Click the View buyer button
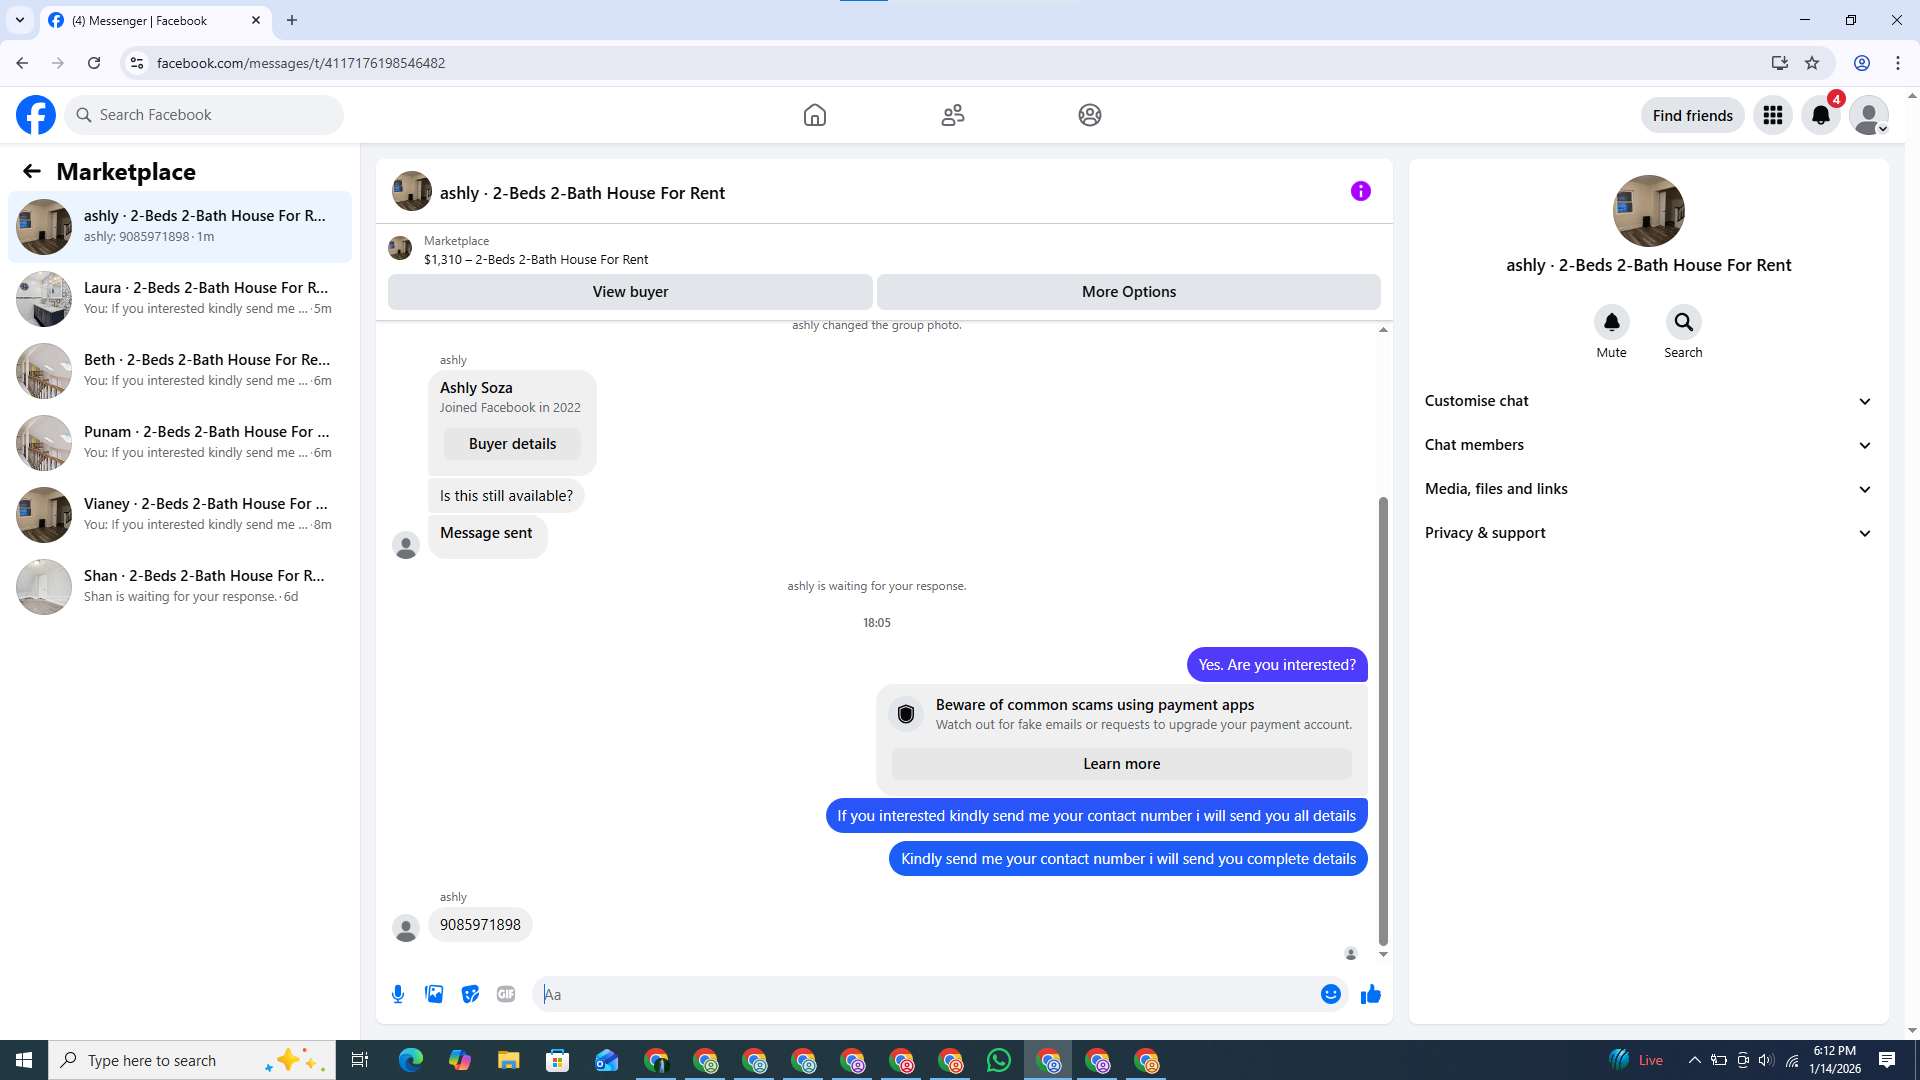 coord(630,292)
